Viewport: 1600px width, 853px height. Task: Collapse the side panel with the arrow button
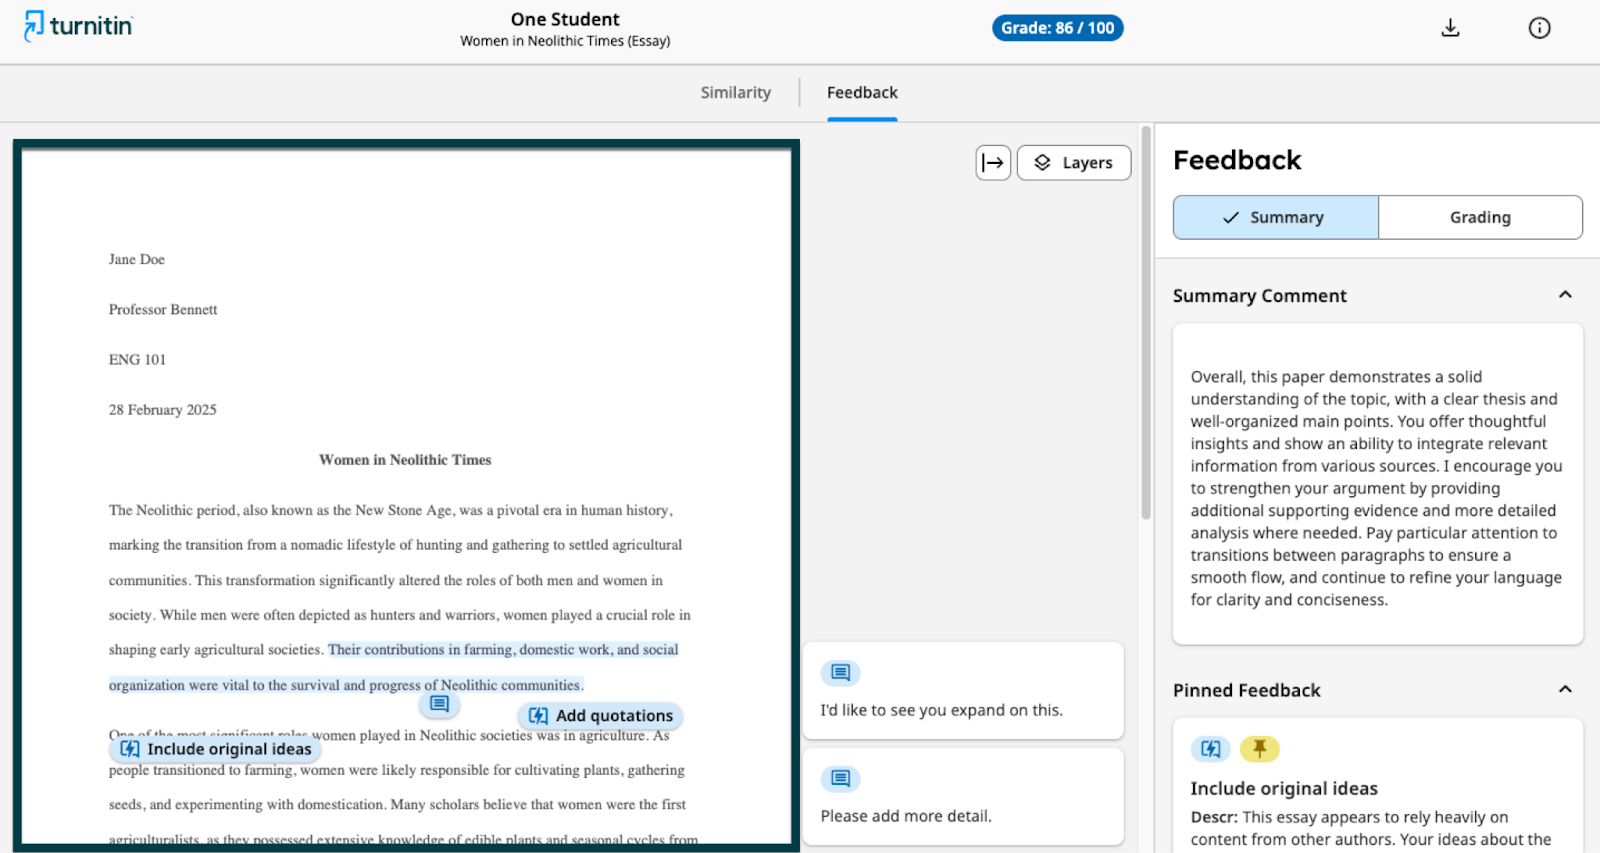pyautogui.click(x=993, y=163)
